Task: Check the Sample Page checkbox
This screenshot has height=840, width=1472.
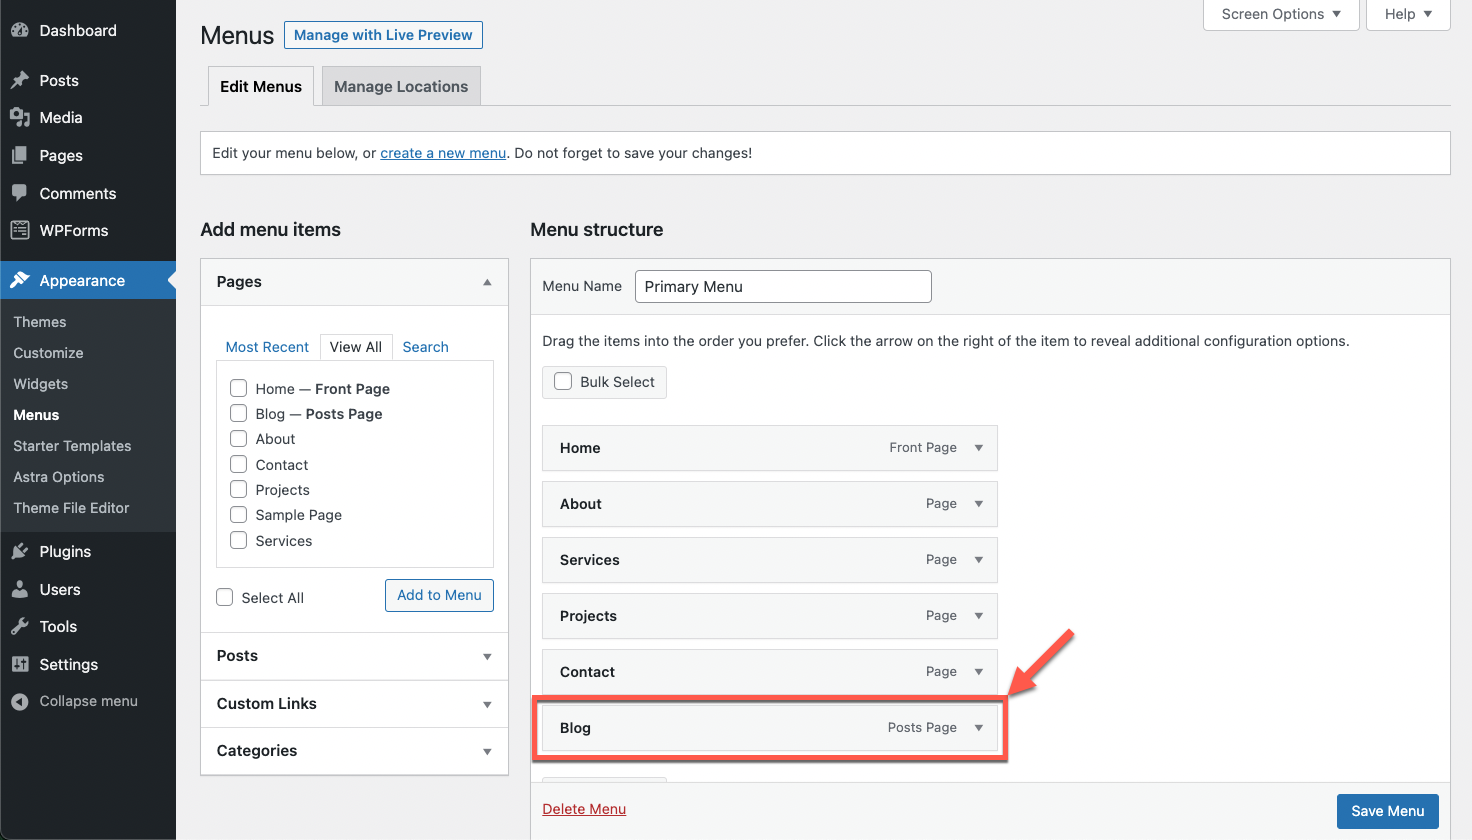Action: click(x=238, y=515)
